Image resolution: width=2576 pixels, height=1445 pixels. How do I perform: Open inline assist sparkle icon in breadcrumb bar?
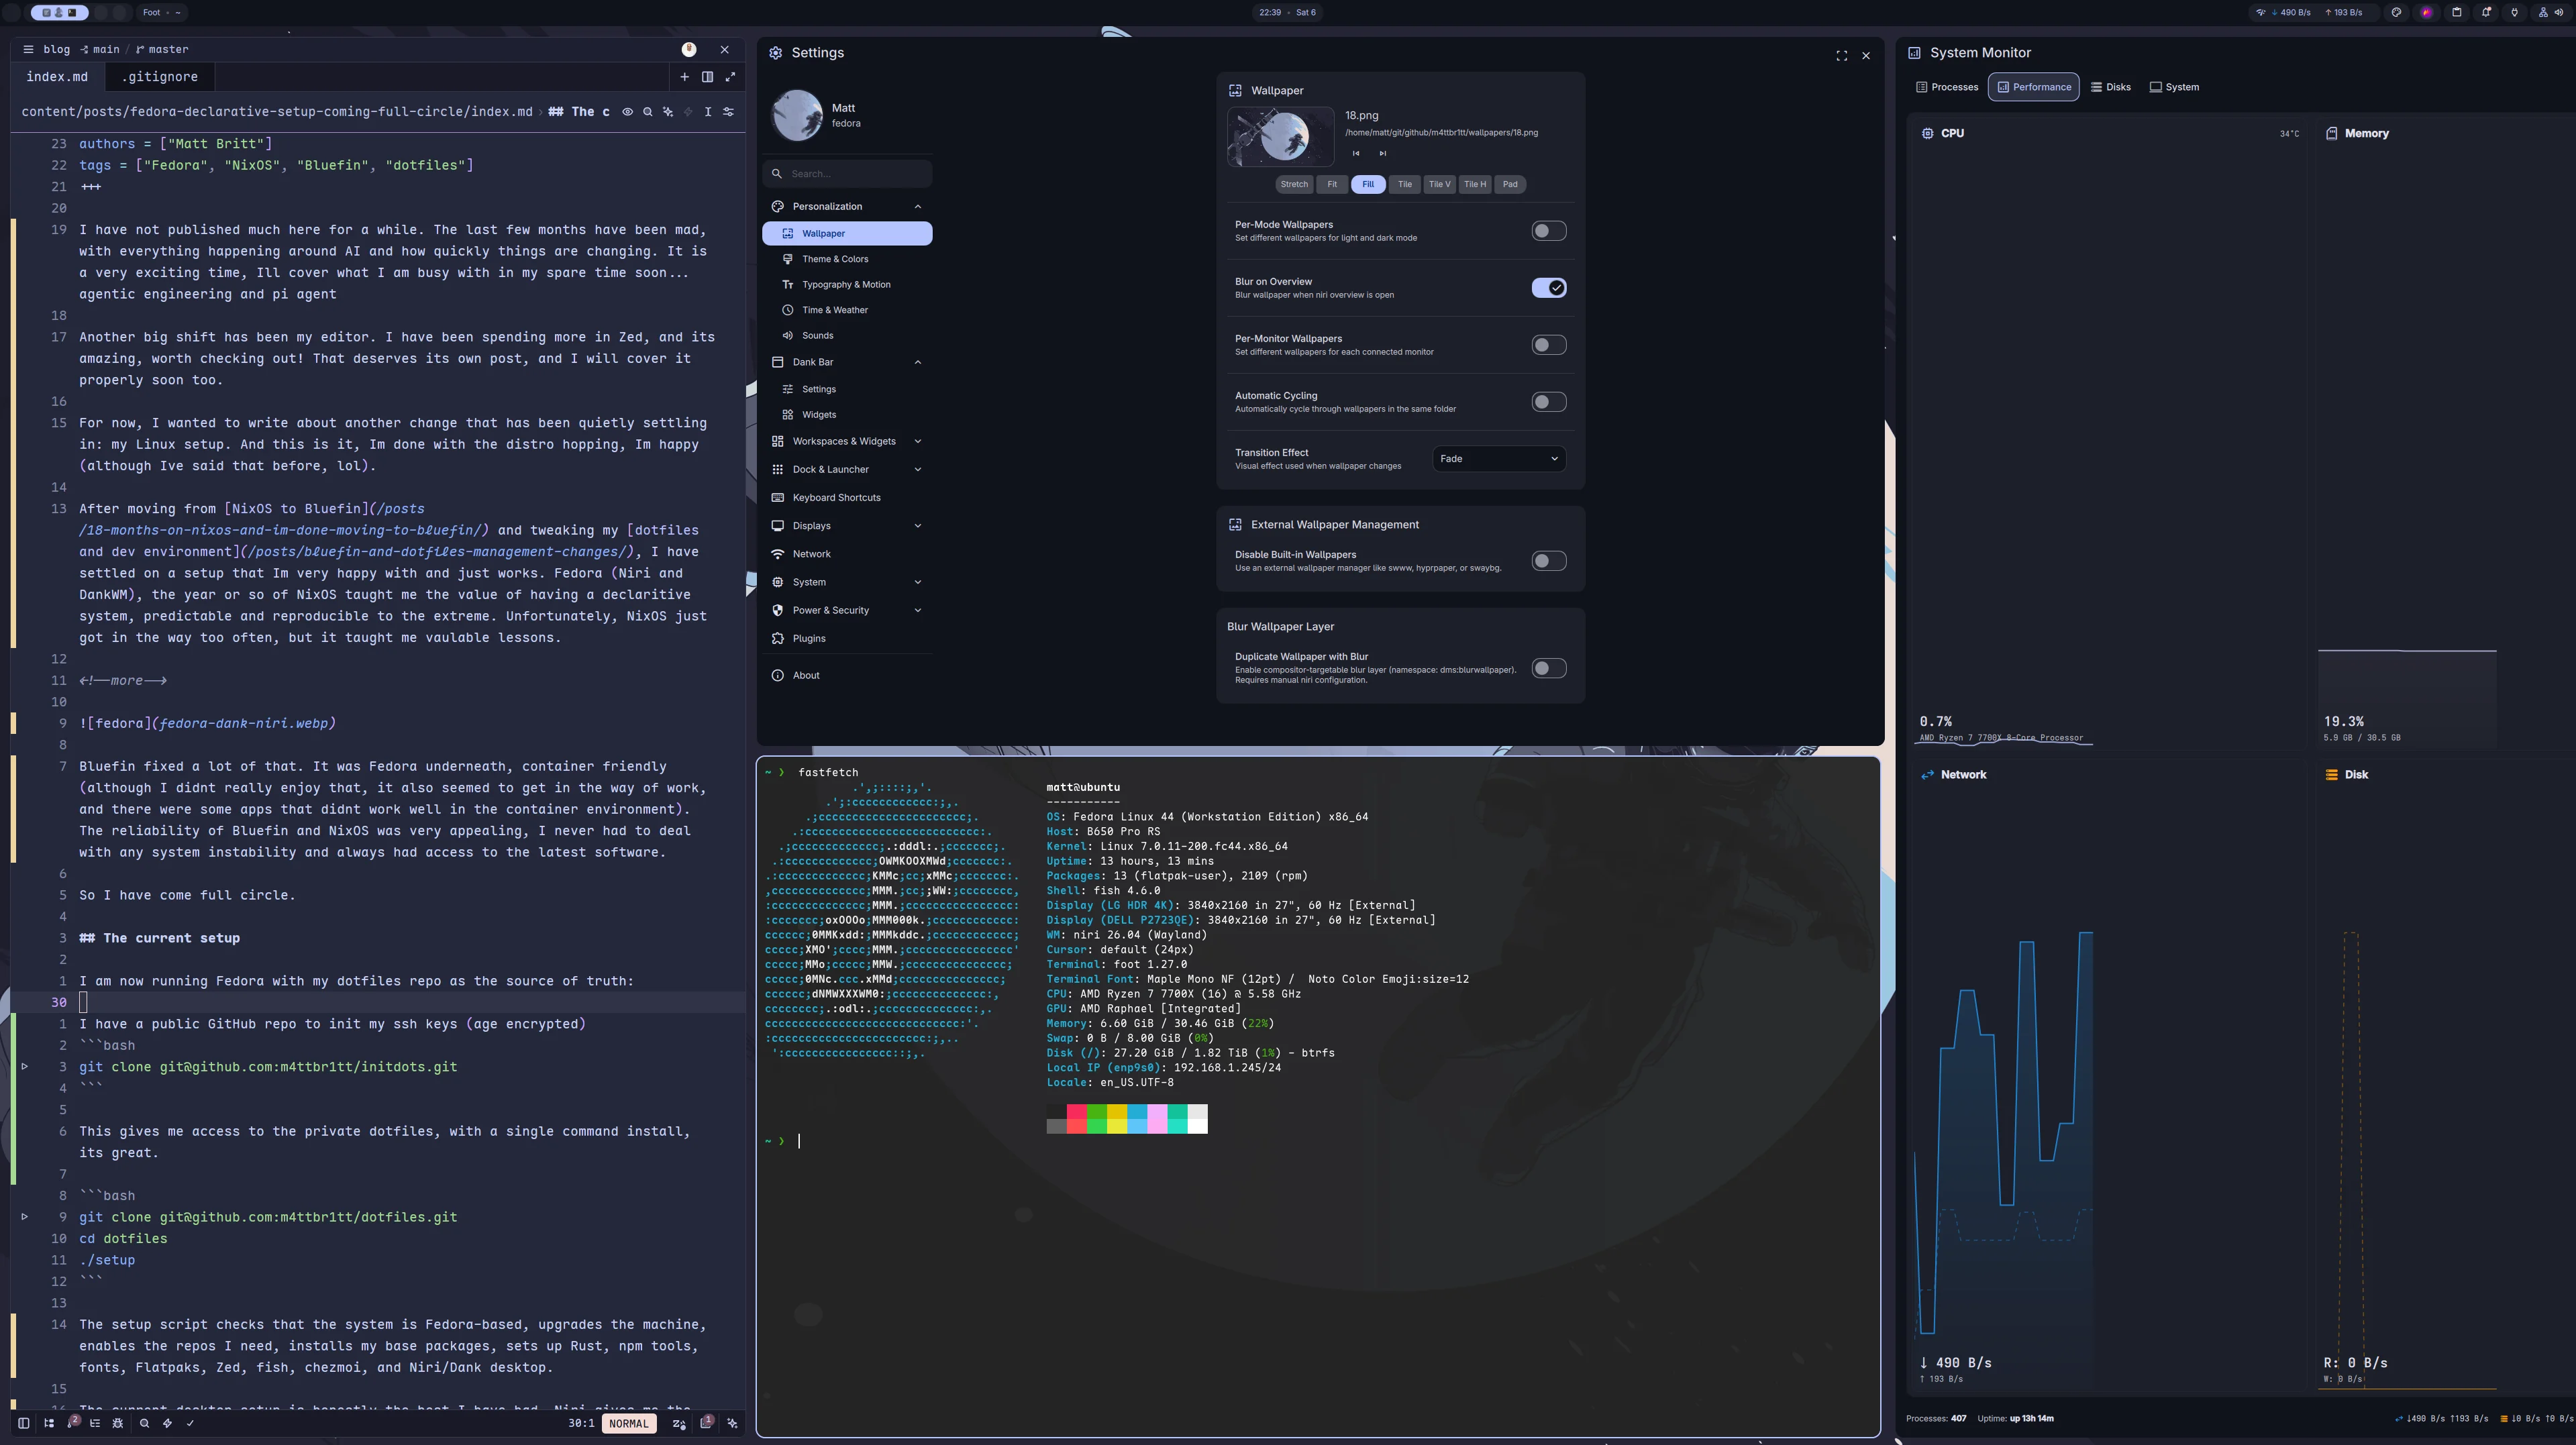(x=668, y=112)
